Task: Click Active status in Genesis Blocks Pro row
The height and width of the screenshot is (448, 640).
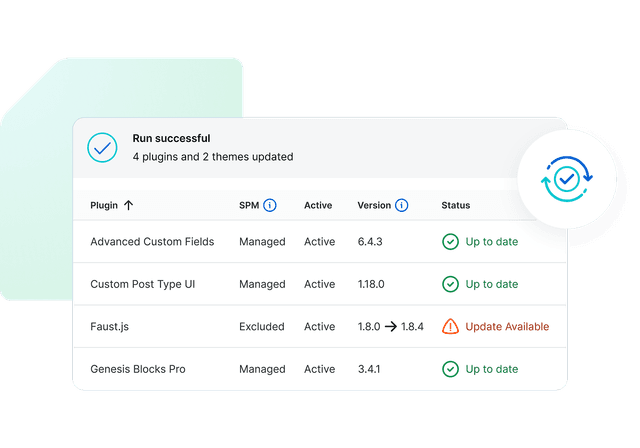Action: pyautogui.click(x=320, y=369)
